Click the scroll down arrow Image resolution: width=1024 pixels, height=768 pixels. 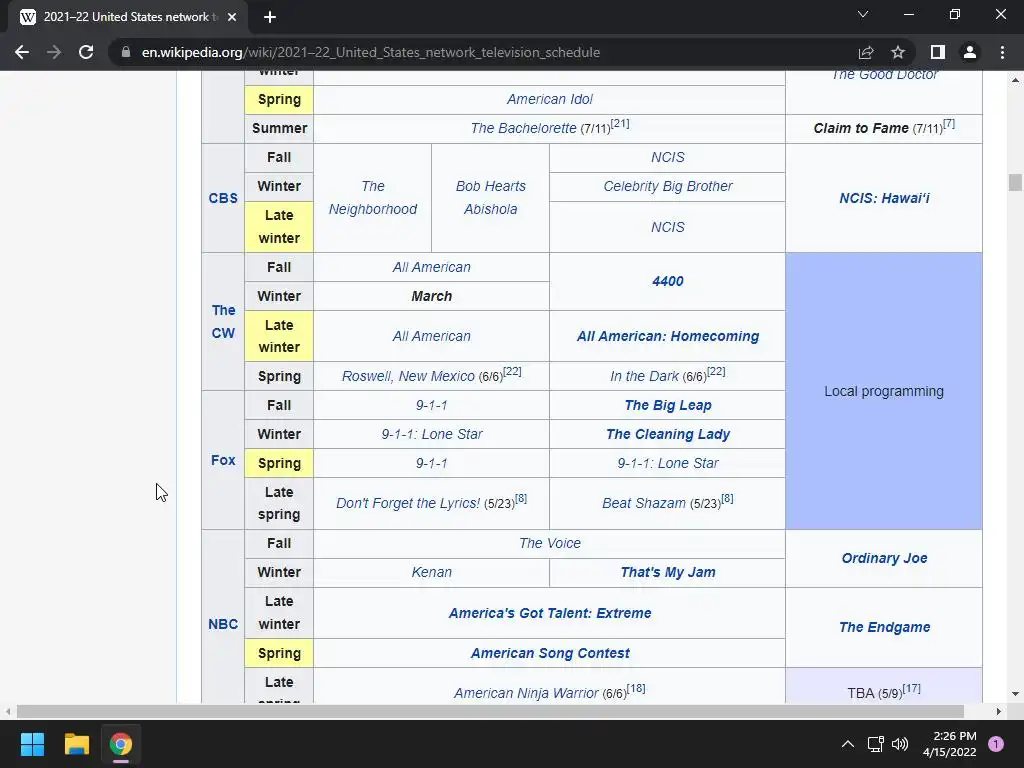[1014, 694]
